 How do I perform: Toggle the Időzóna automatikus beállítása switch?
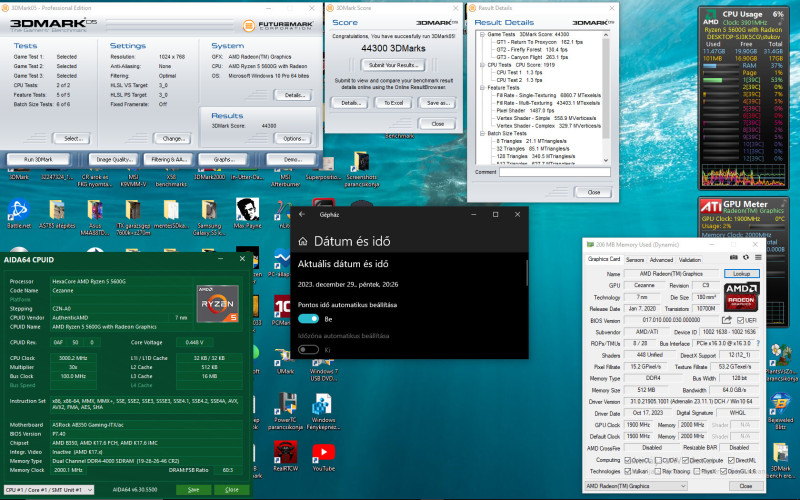[x=308, y=349]
